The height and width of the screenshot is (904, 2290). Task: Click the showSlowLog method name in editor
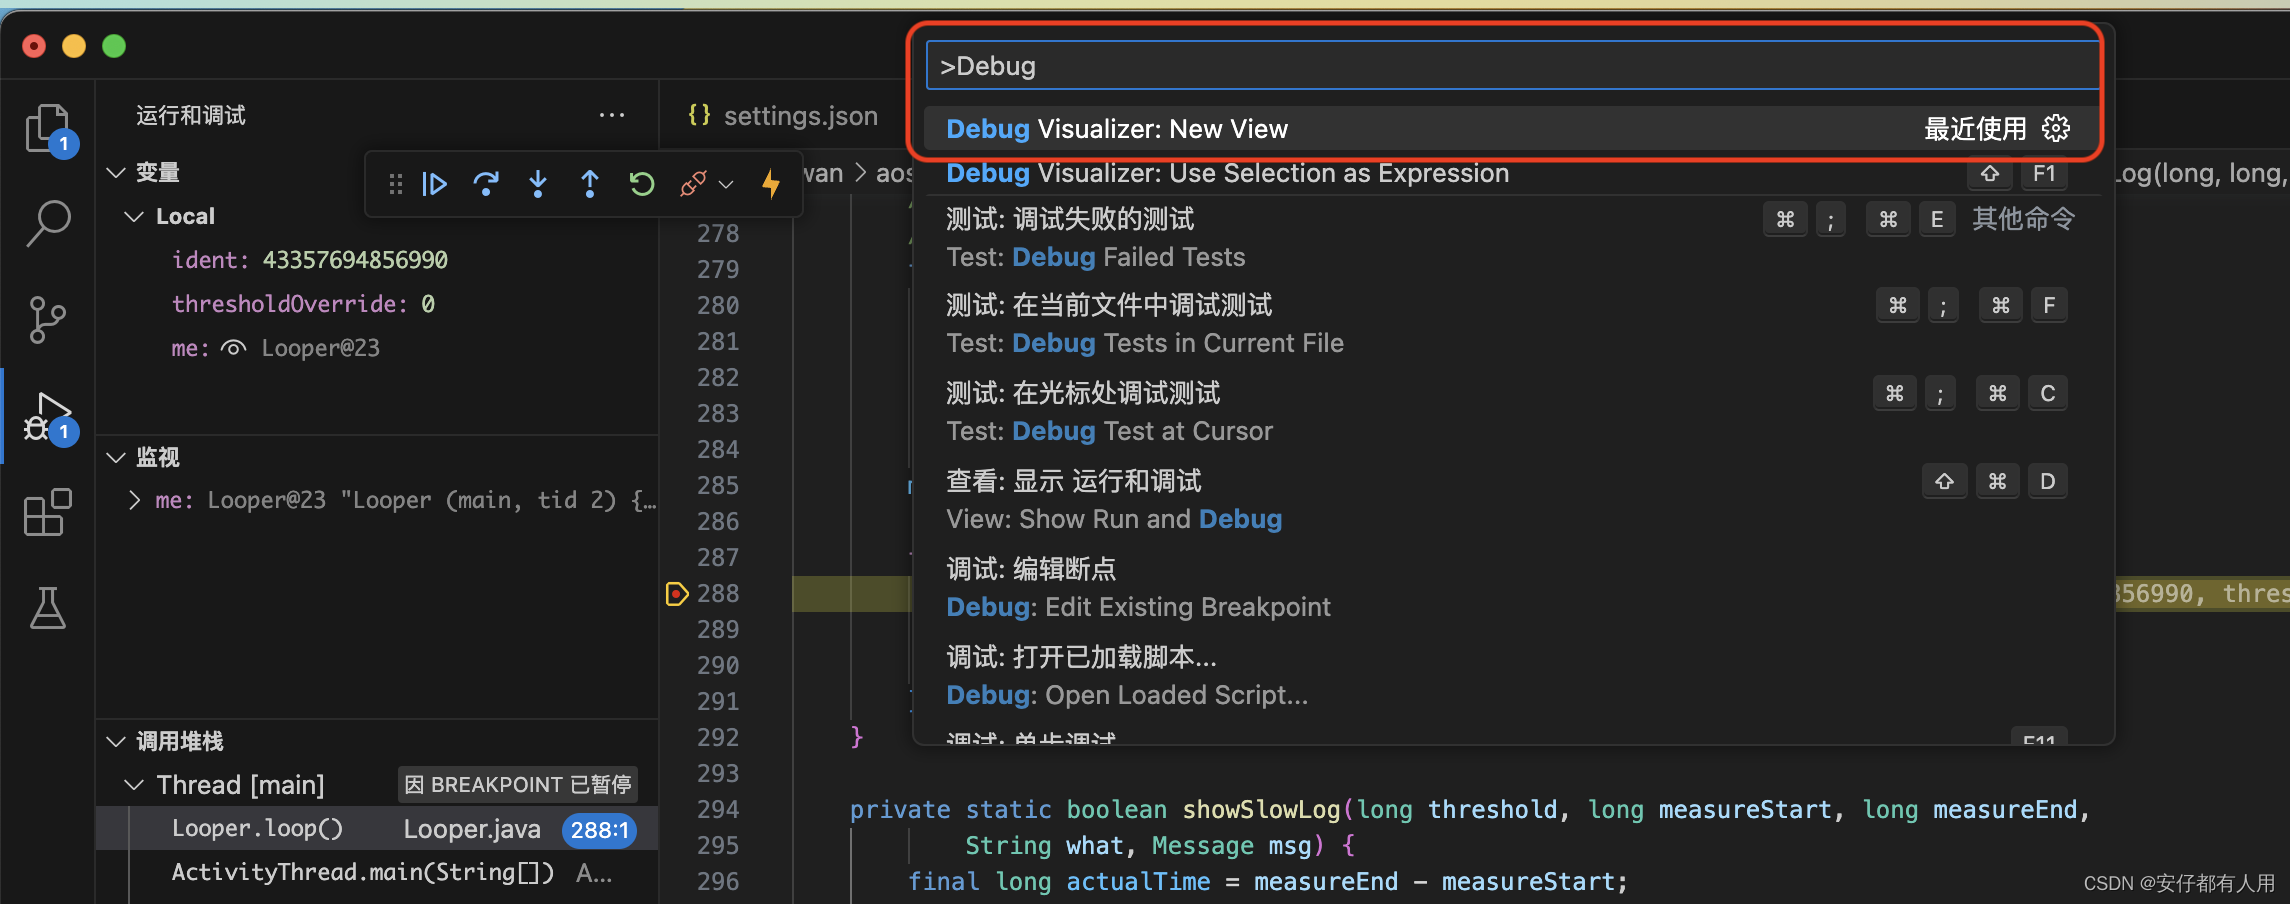tap(1260, 810)
